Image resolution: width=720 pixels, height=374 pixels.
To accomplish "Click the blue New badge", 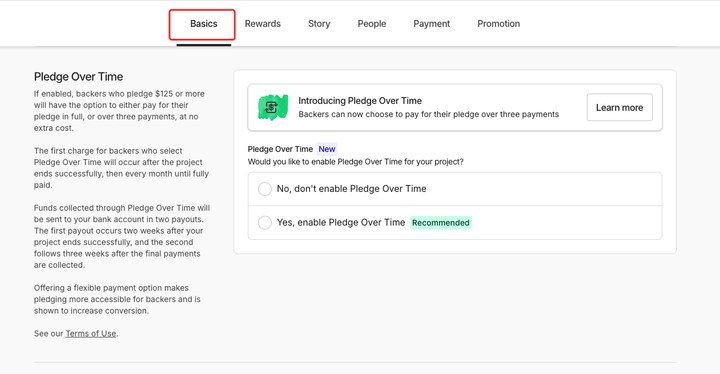I will (x=327, y=149).
